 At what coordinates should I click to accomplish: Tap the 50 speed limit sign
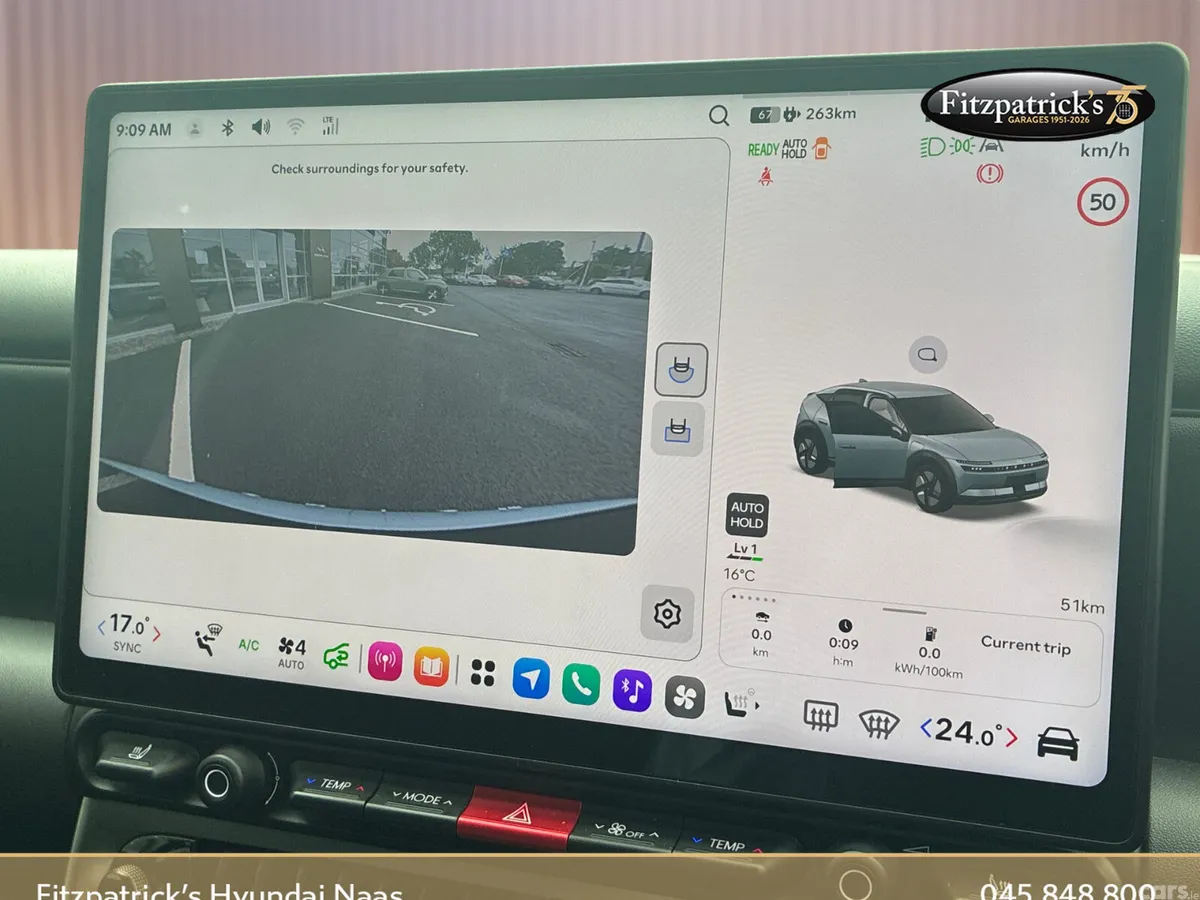point(1102,202)
